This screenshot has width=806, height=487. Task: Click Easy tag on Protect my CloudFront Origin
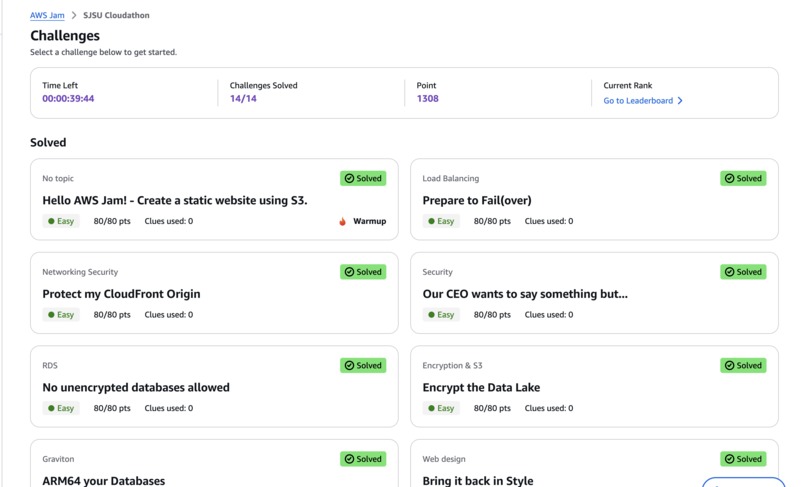click(61, 315)
